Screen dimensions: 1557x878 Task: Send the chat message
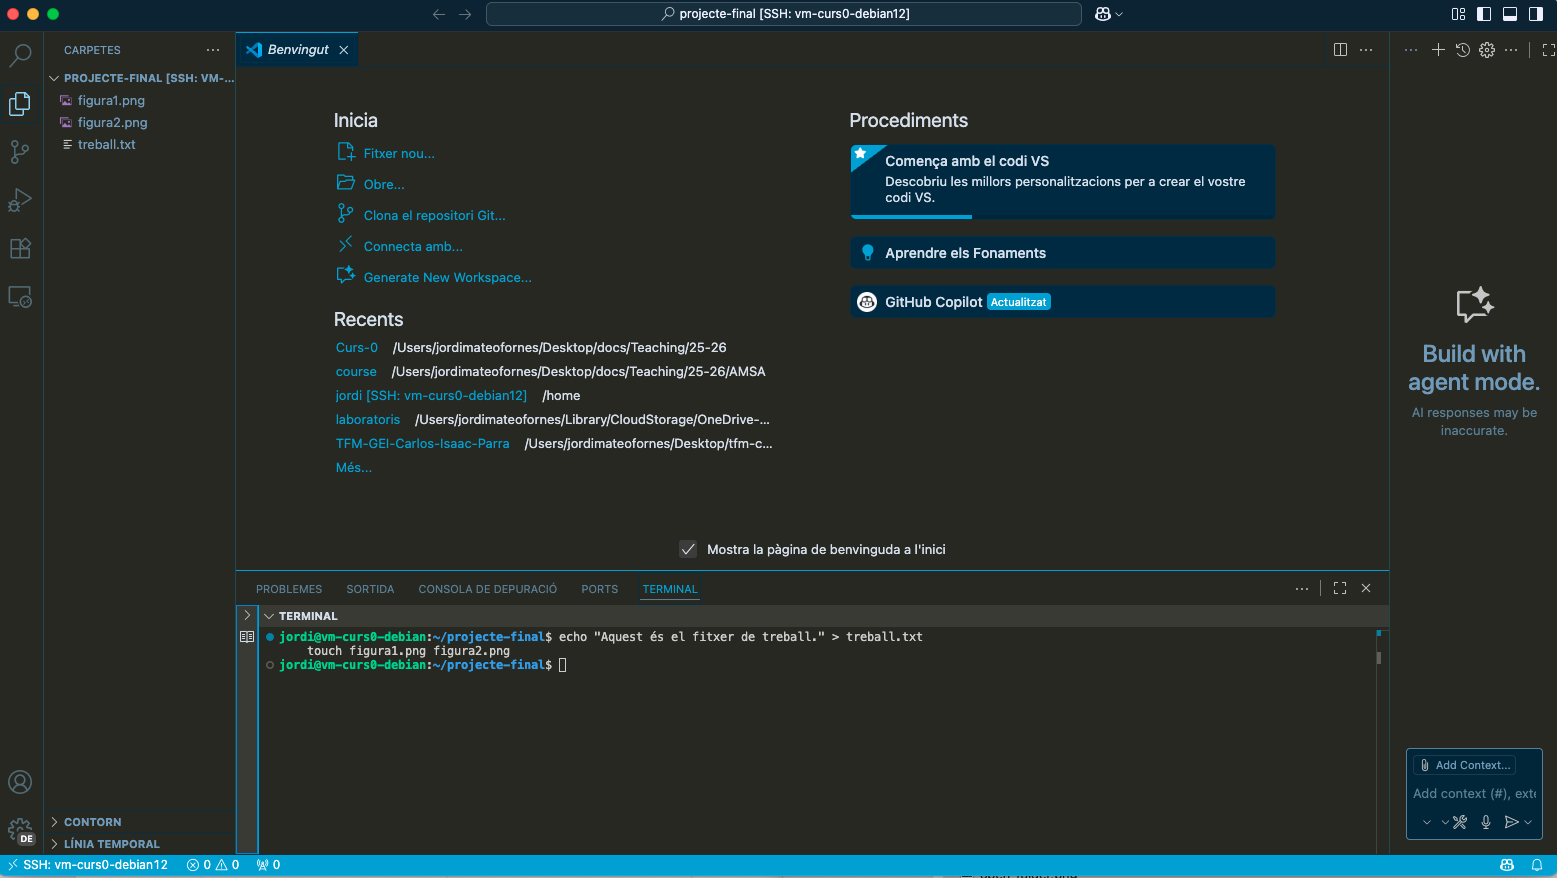tap(1512, 822)
